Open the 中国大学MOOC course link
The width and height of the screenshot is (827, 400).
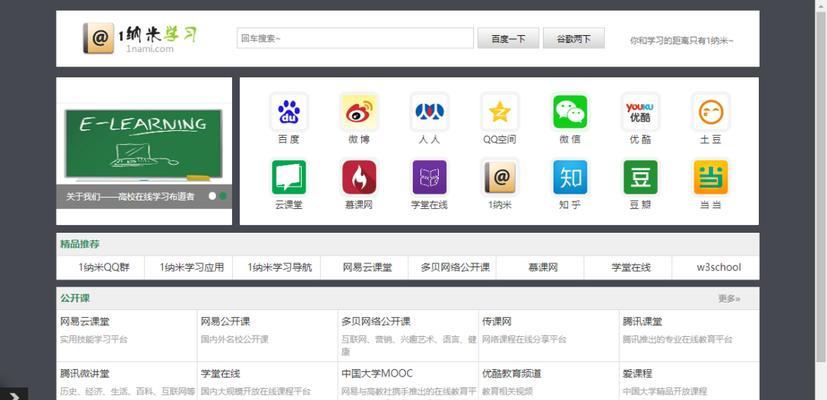pyautogui.click(x=377, y=374)
